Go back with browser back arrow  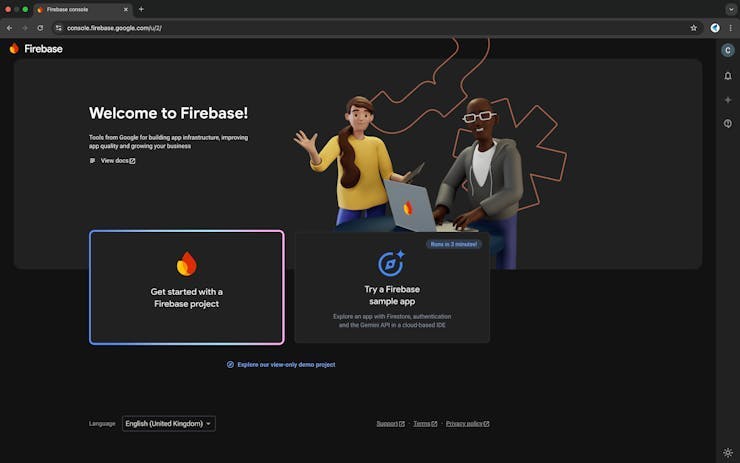click(x=9, y=28)
